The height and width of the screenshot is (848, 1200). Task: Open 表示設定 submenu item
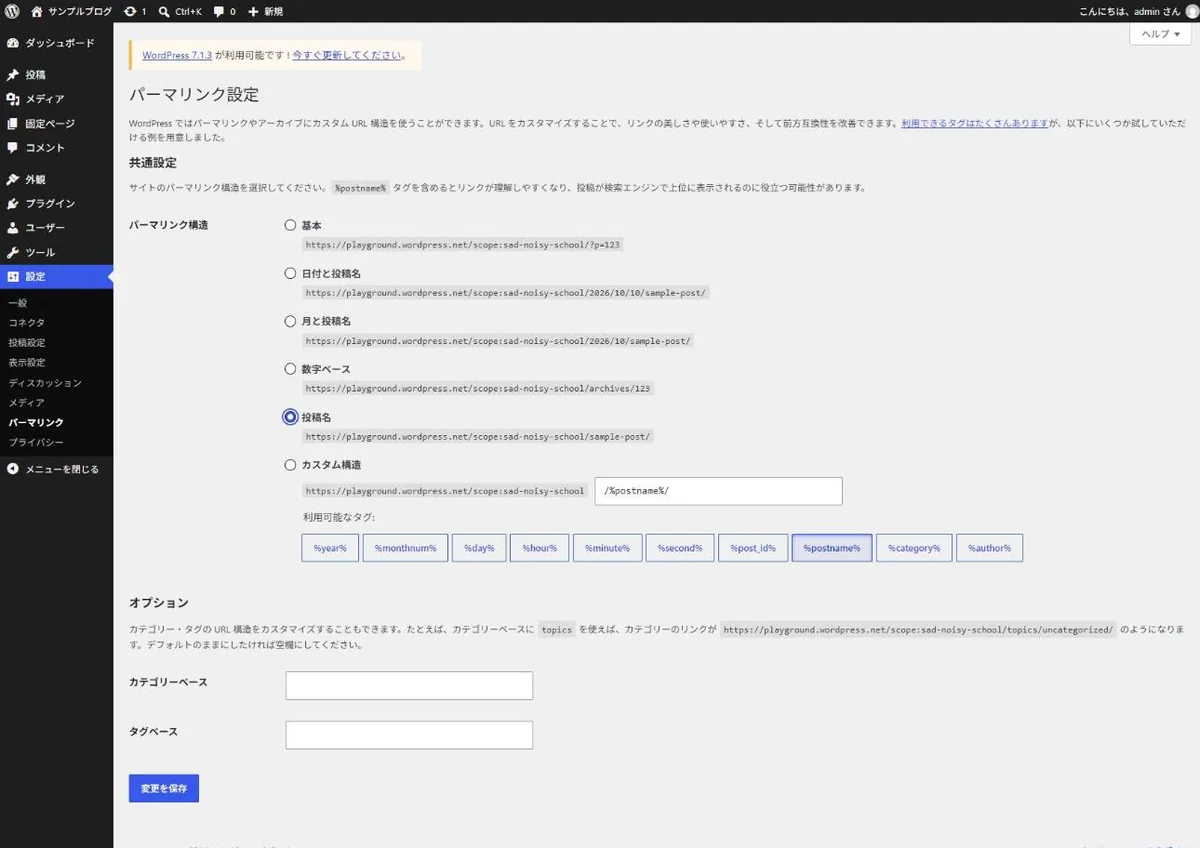(x=27, y=363)
